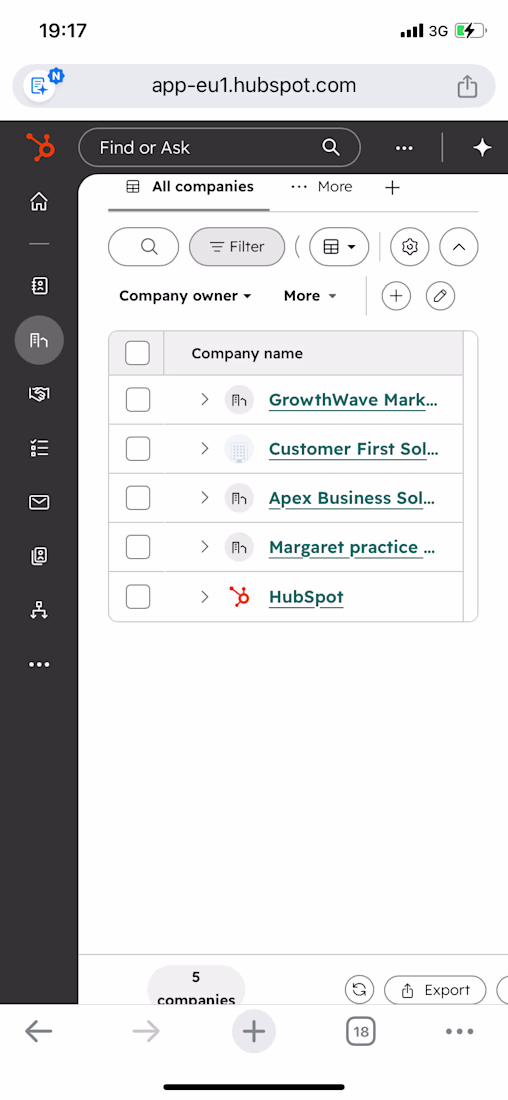Open the HubSpot sprocket logo home
Viewport: 508px width, 1100px height.
click(40, 147)
